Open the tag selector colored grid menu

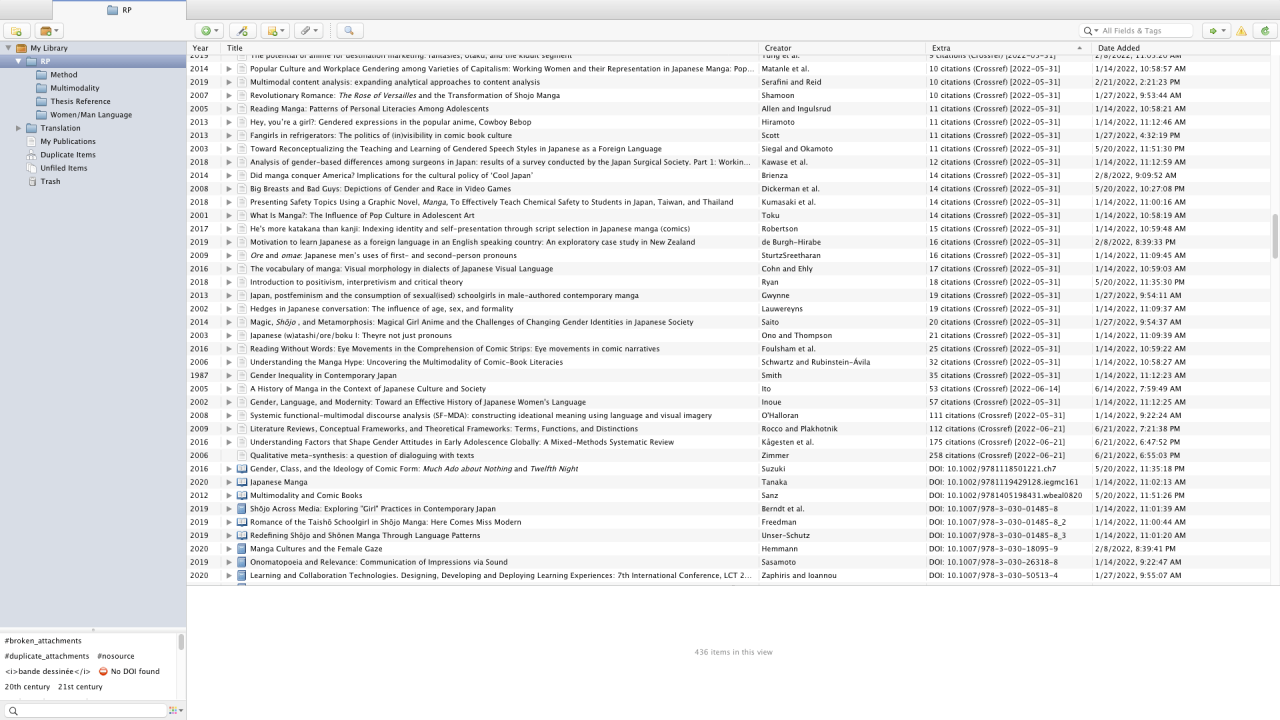175,710
